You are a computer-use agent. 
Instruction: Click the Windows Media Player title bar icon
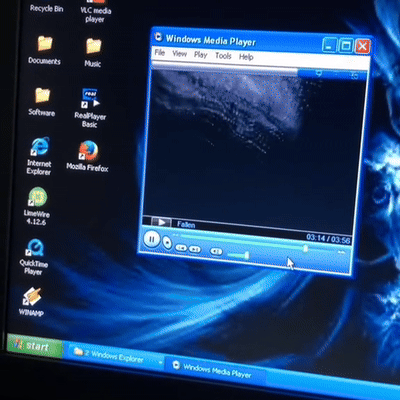tap(159, 36)
